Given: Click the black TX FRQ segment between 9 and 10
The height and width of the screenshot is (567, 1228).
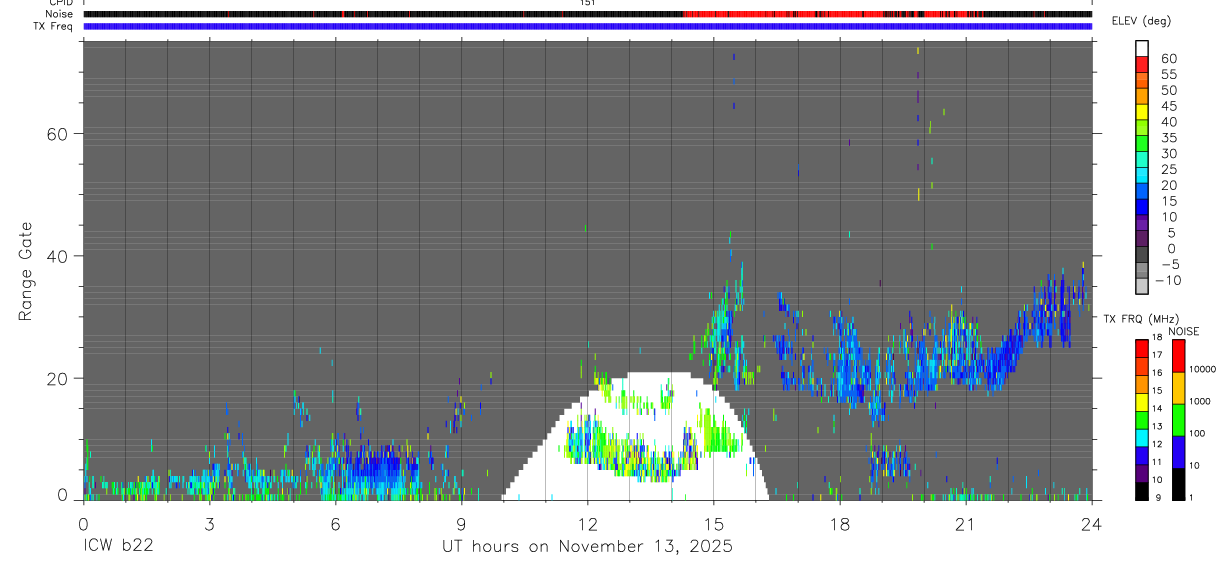Looking at the screenshot, I should [x=1142, y=491].
